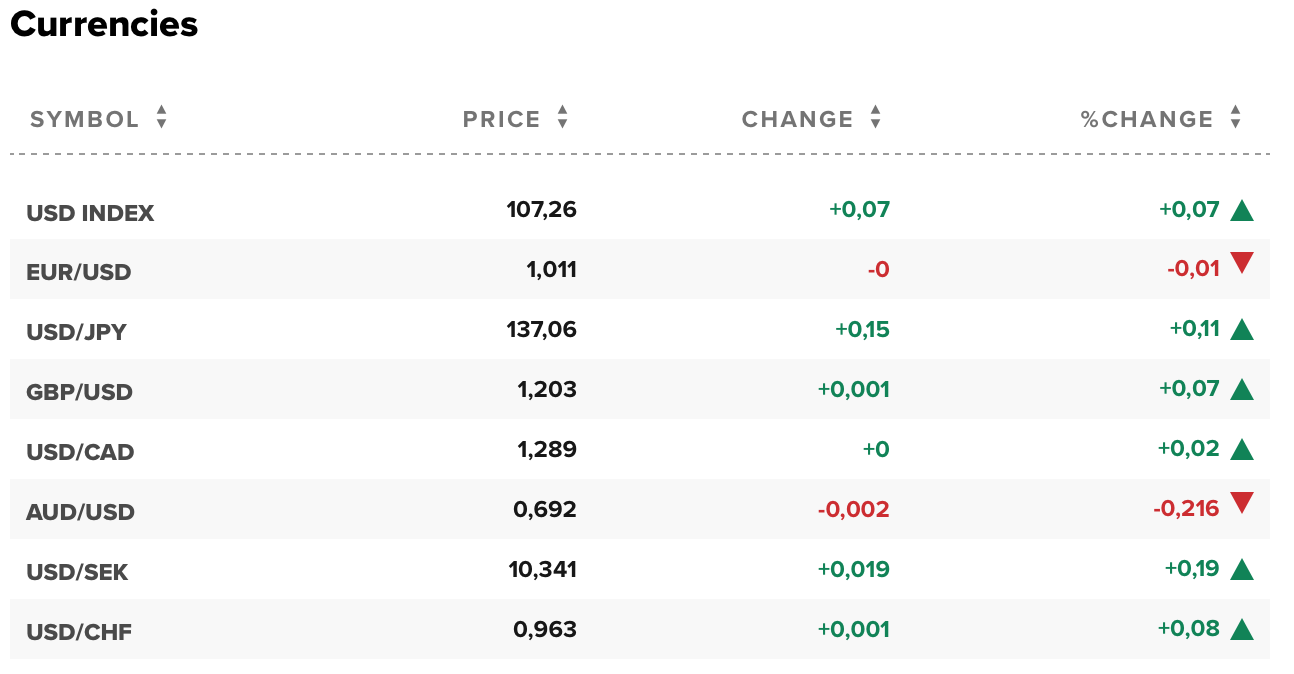The image size is (1294, 674).
Task: Open GBP/USD quote page
Action: (79, 392)
